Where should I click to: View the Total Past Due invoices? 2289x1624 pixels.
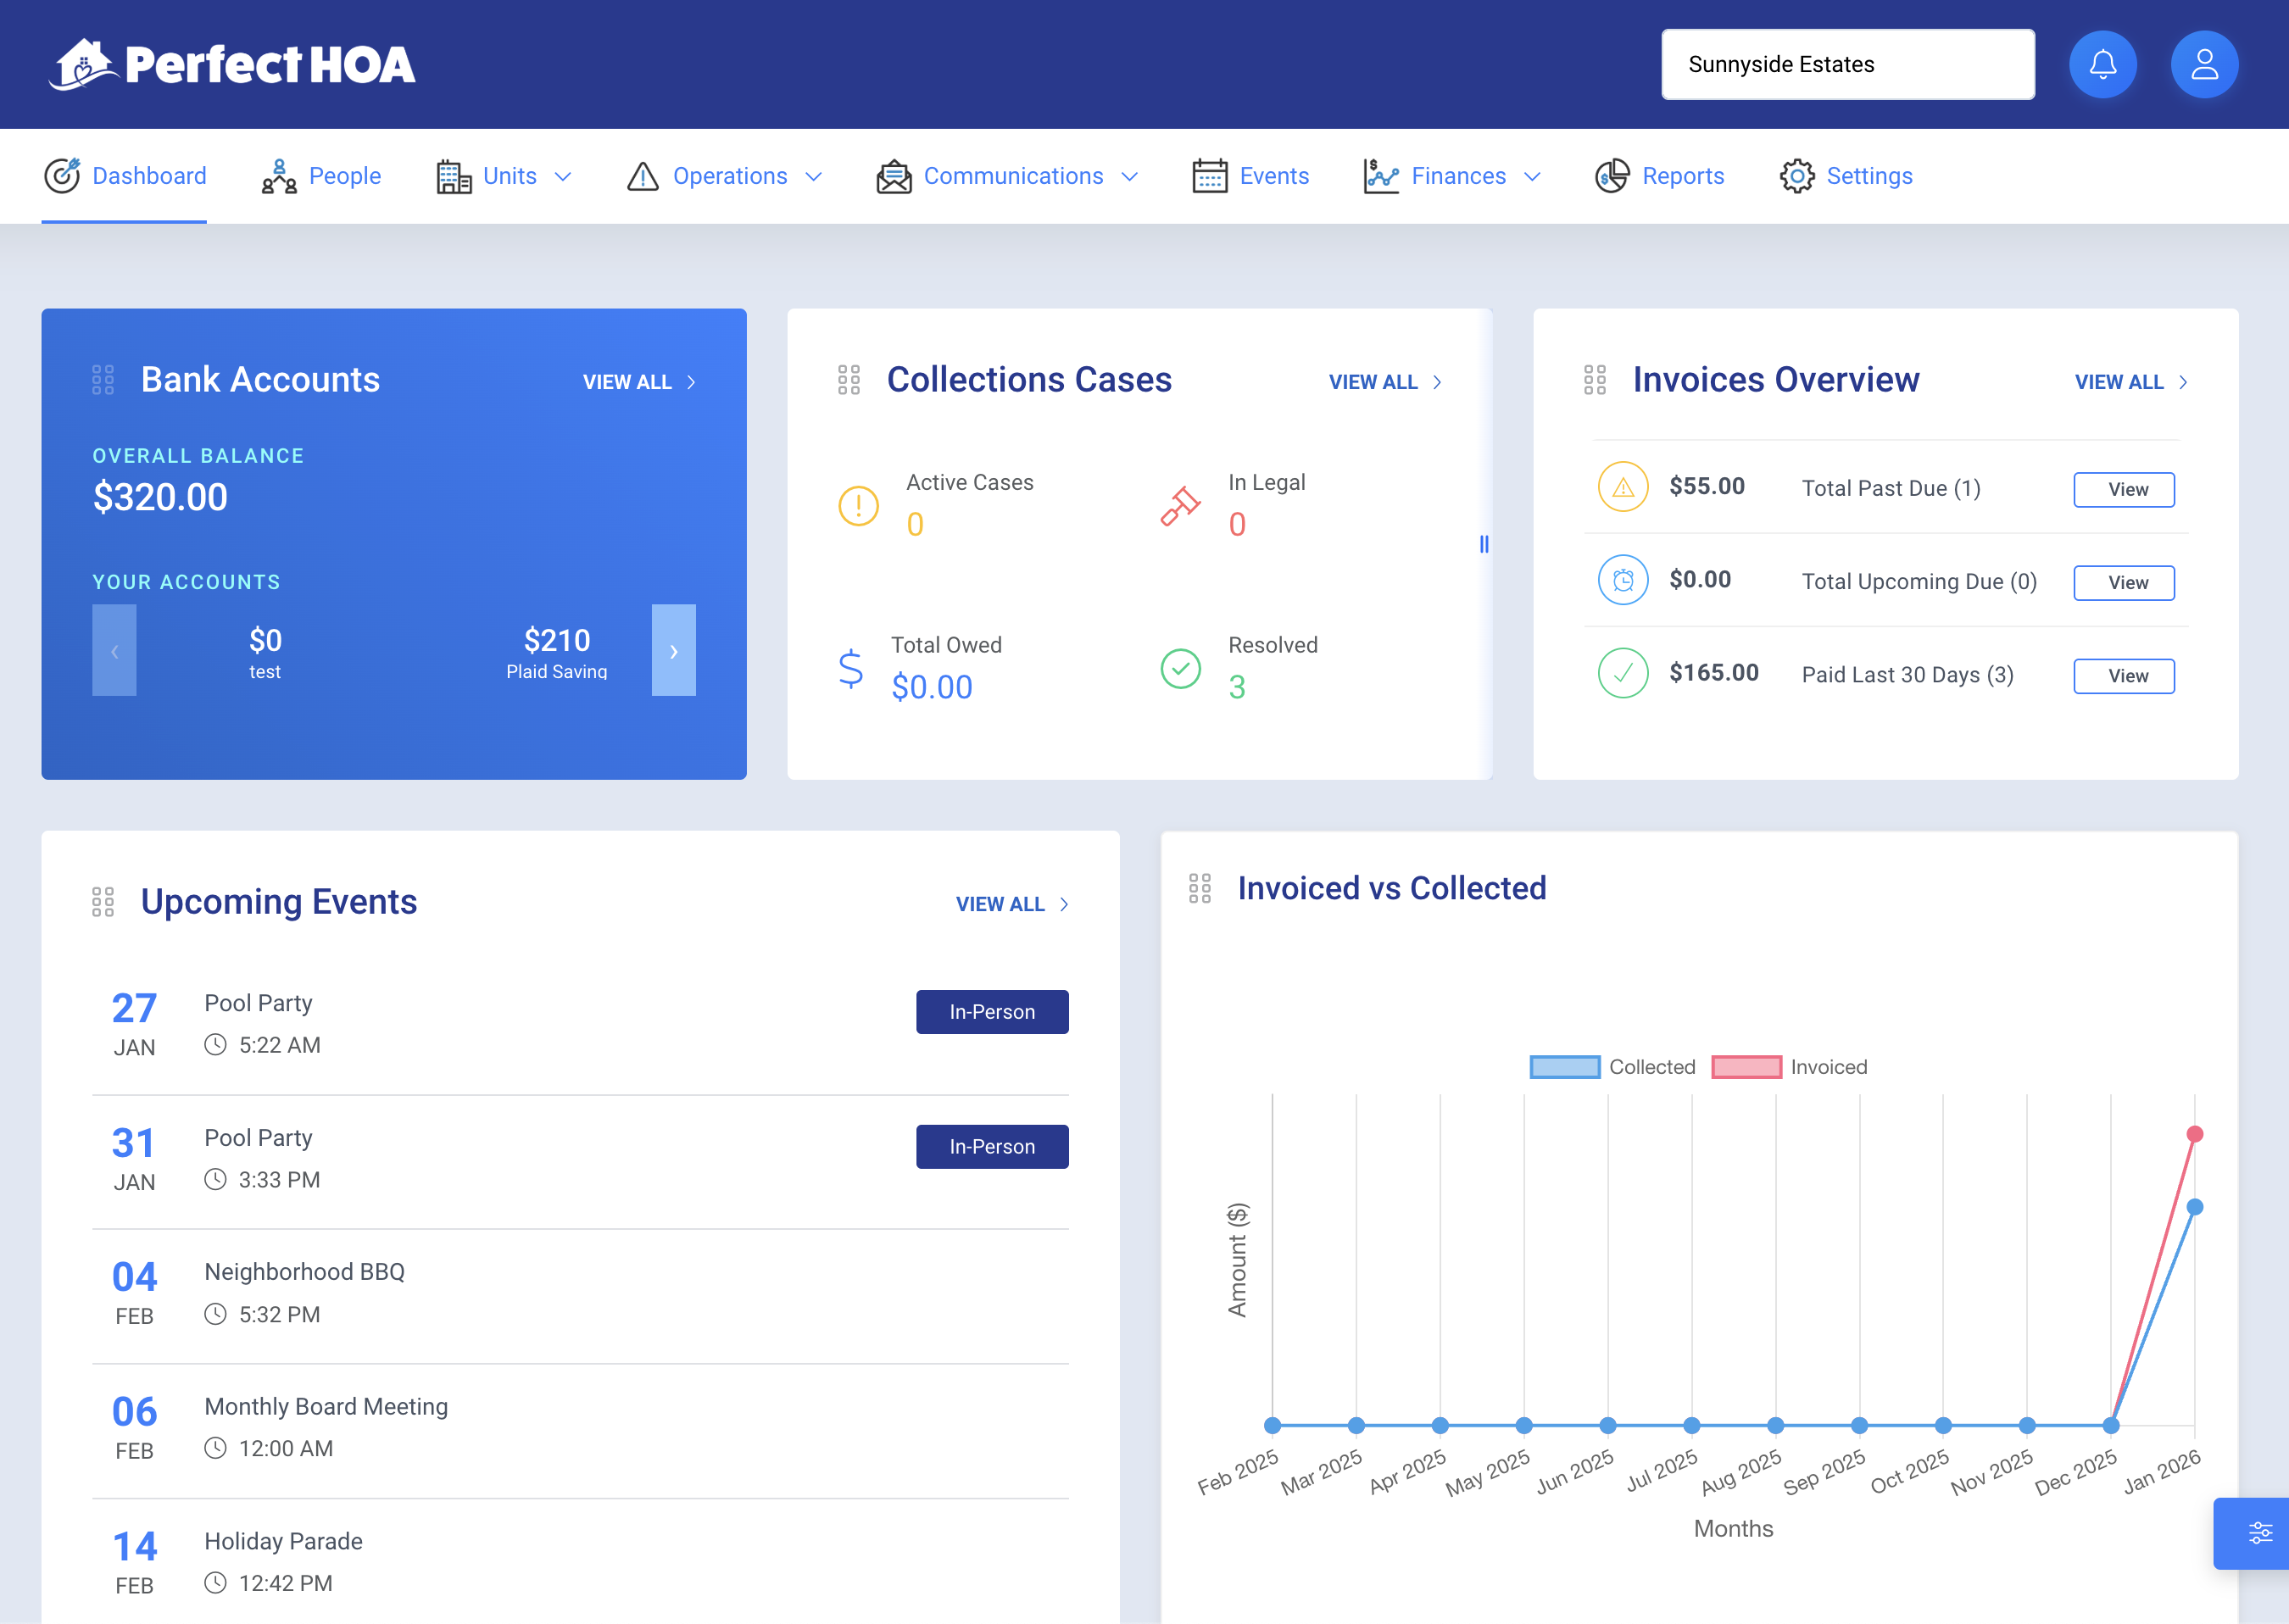(x=2123, y=489)
